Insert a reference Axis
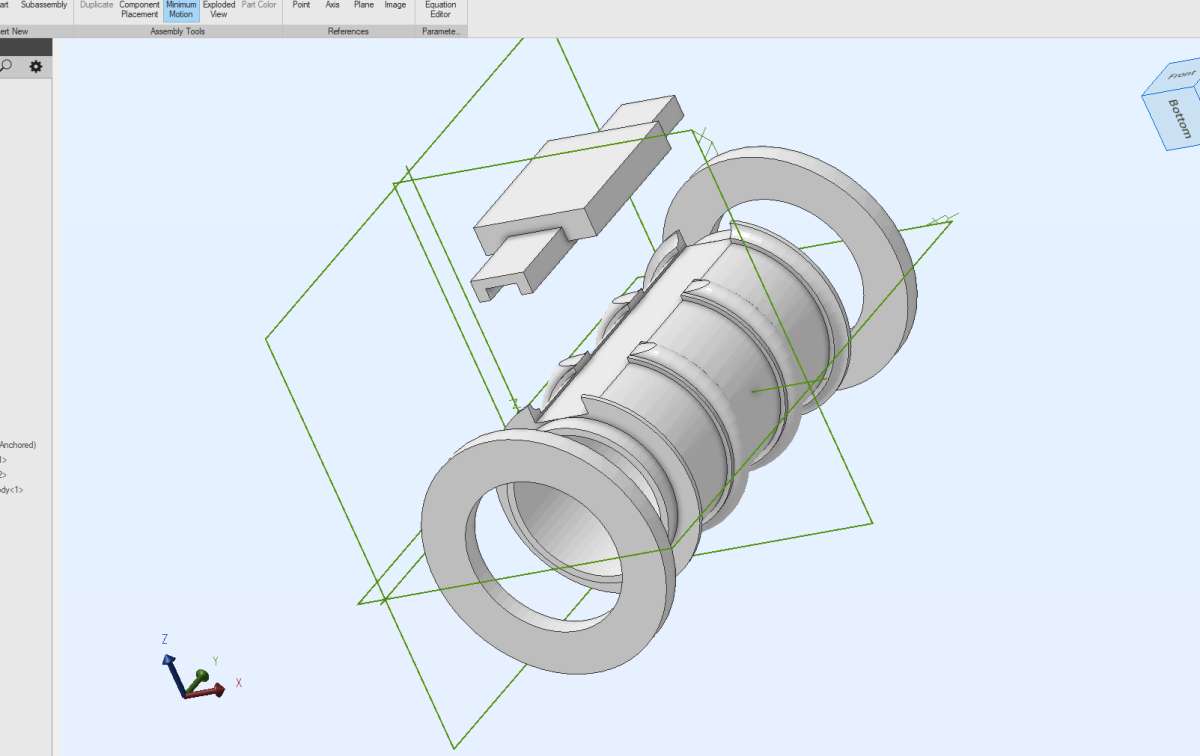 click(332, 5)
